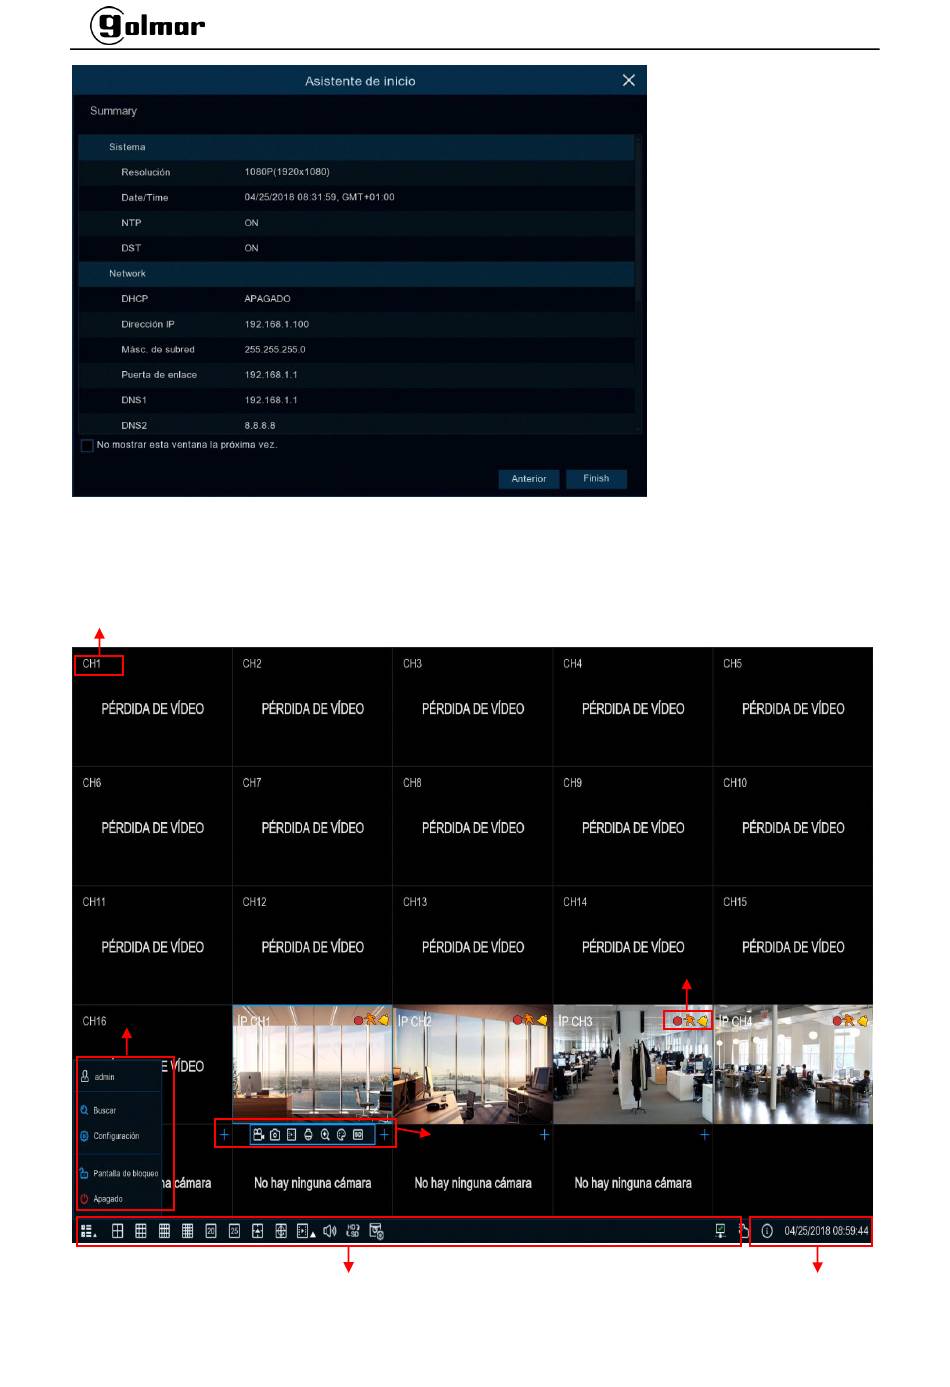Click the motion detection icon on IP CH2

(529, 1020)
